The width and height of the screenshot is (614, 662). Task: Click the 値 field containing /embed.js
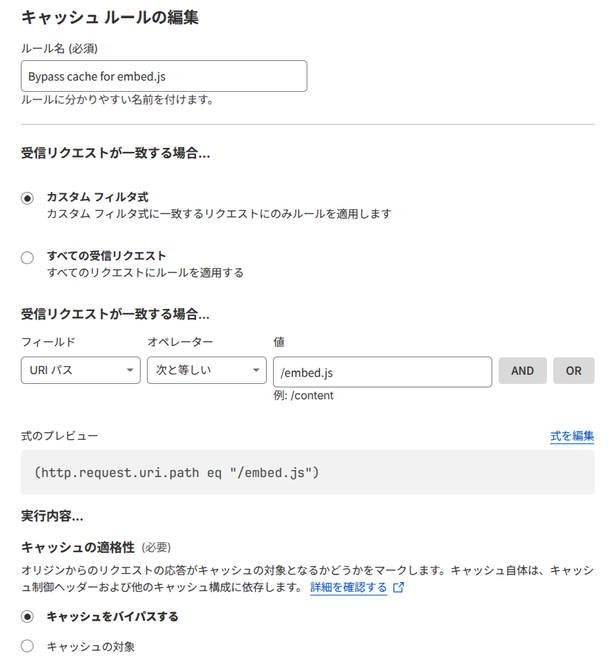[x=382, y=371]
